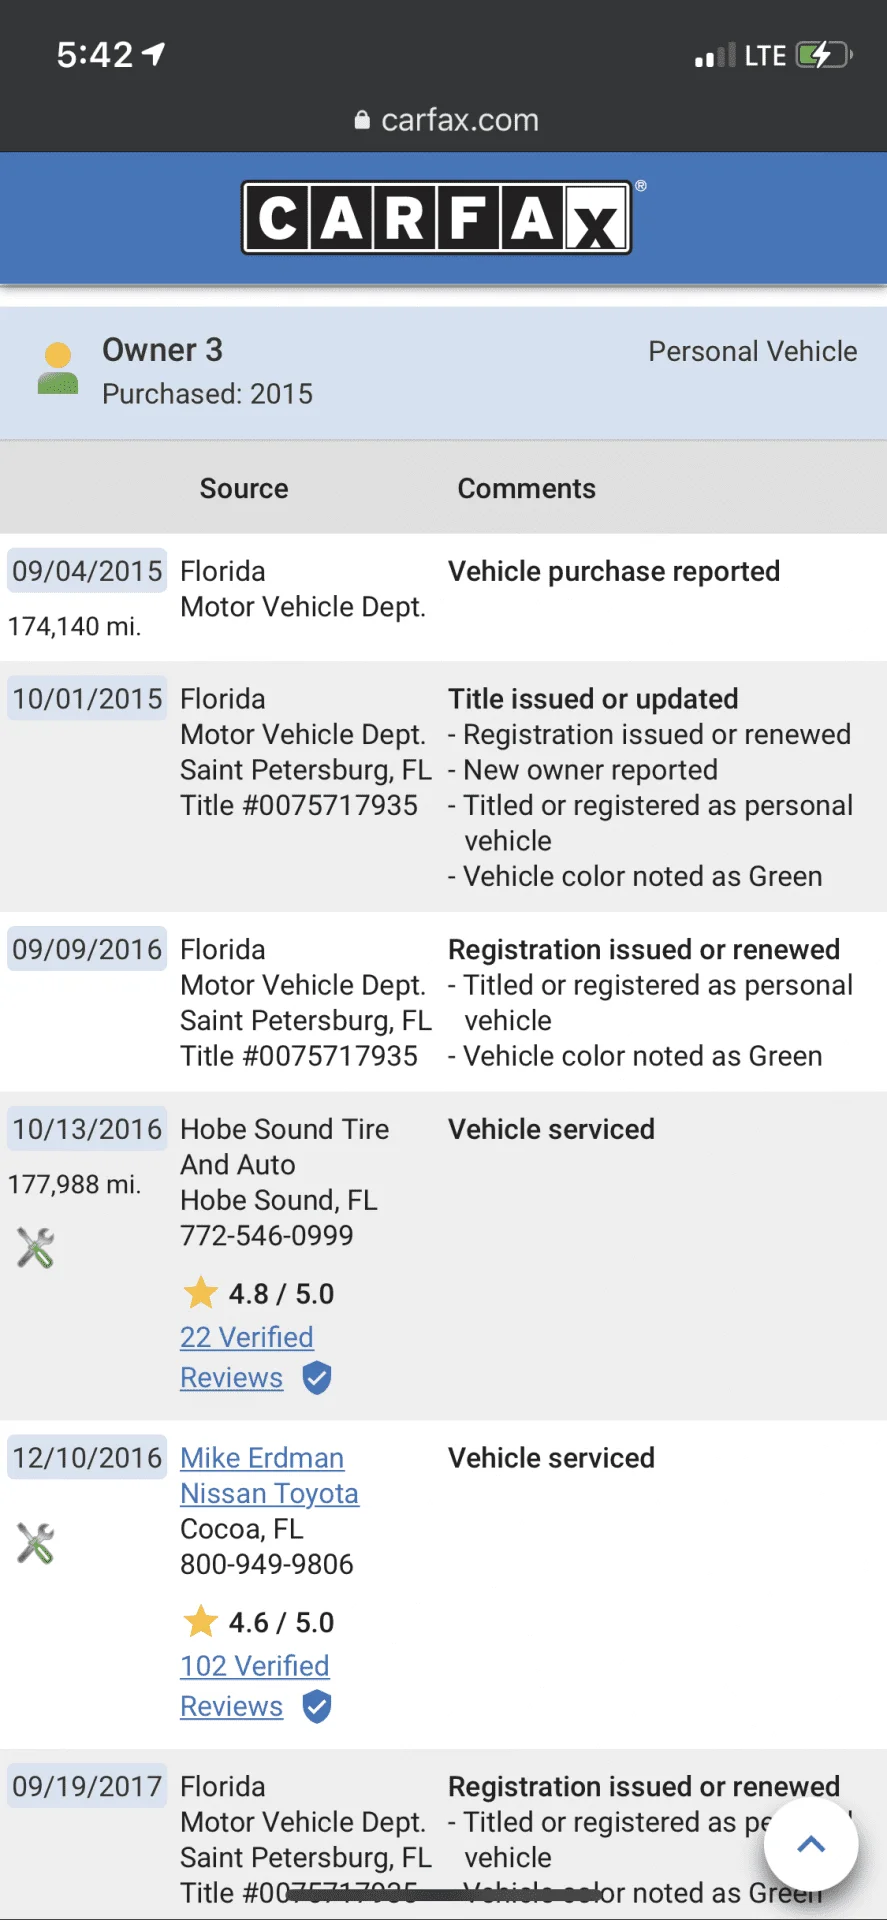
Task: Open the Mike Erdman Nissan Toyota link
Action: pos(269,1476)
